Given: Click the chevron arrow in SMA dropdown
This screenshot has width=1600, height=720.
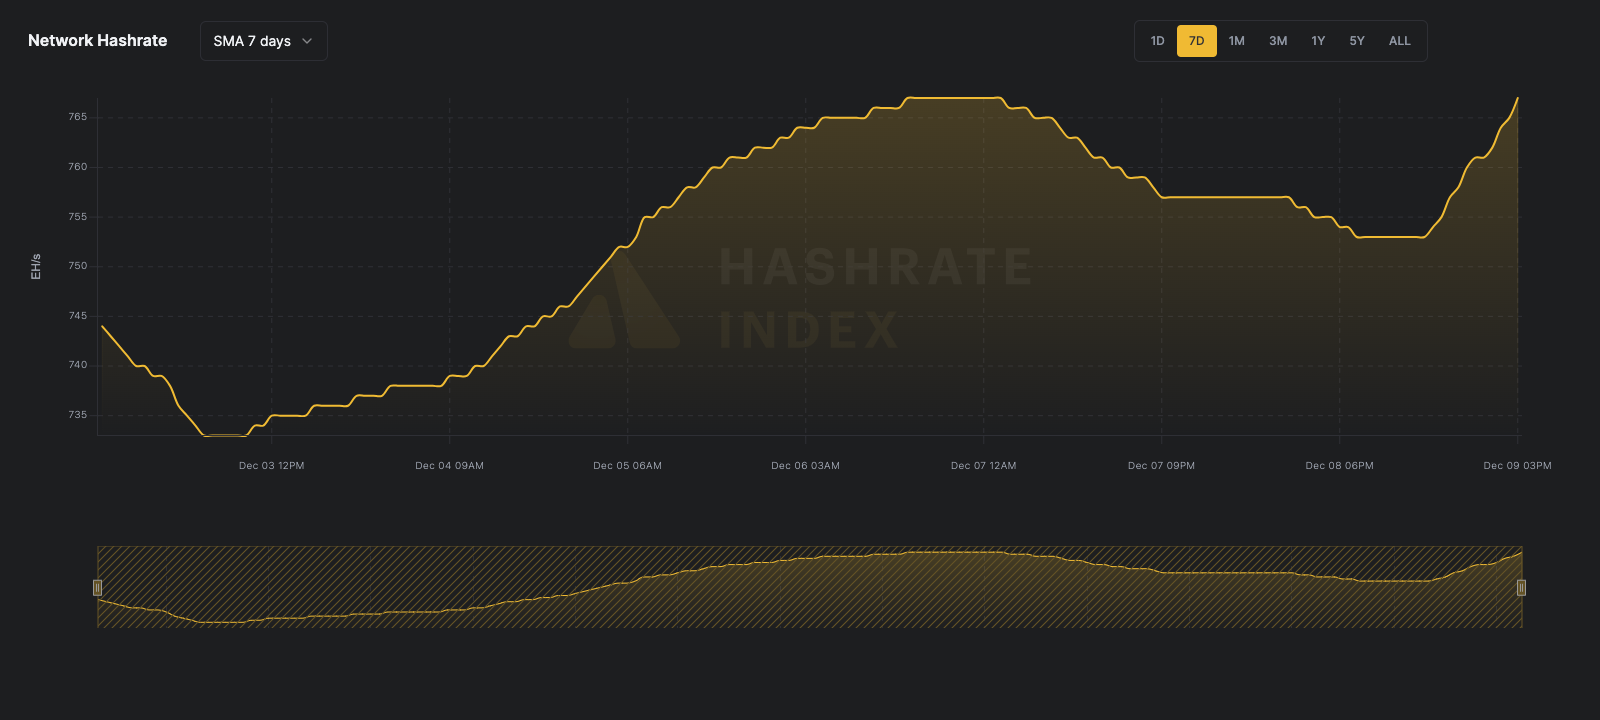Looking at the screenshot, I should click(x=307, y=41).
